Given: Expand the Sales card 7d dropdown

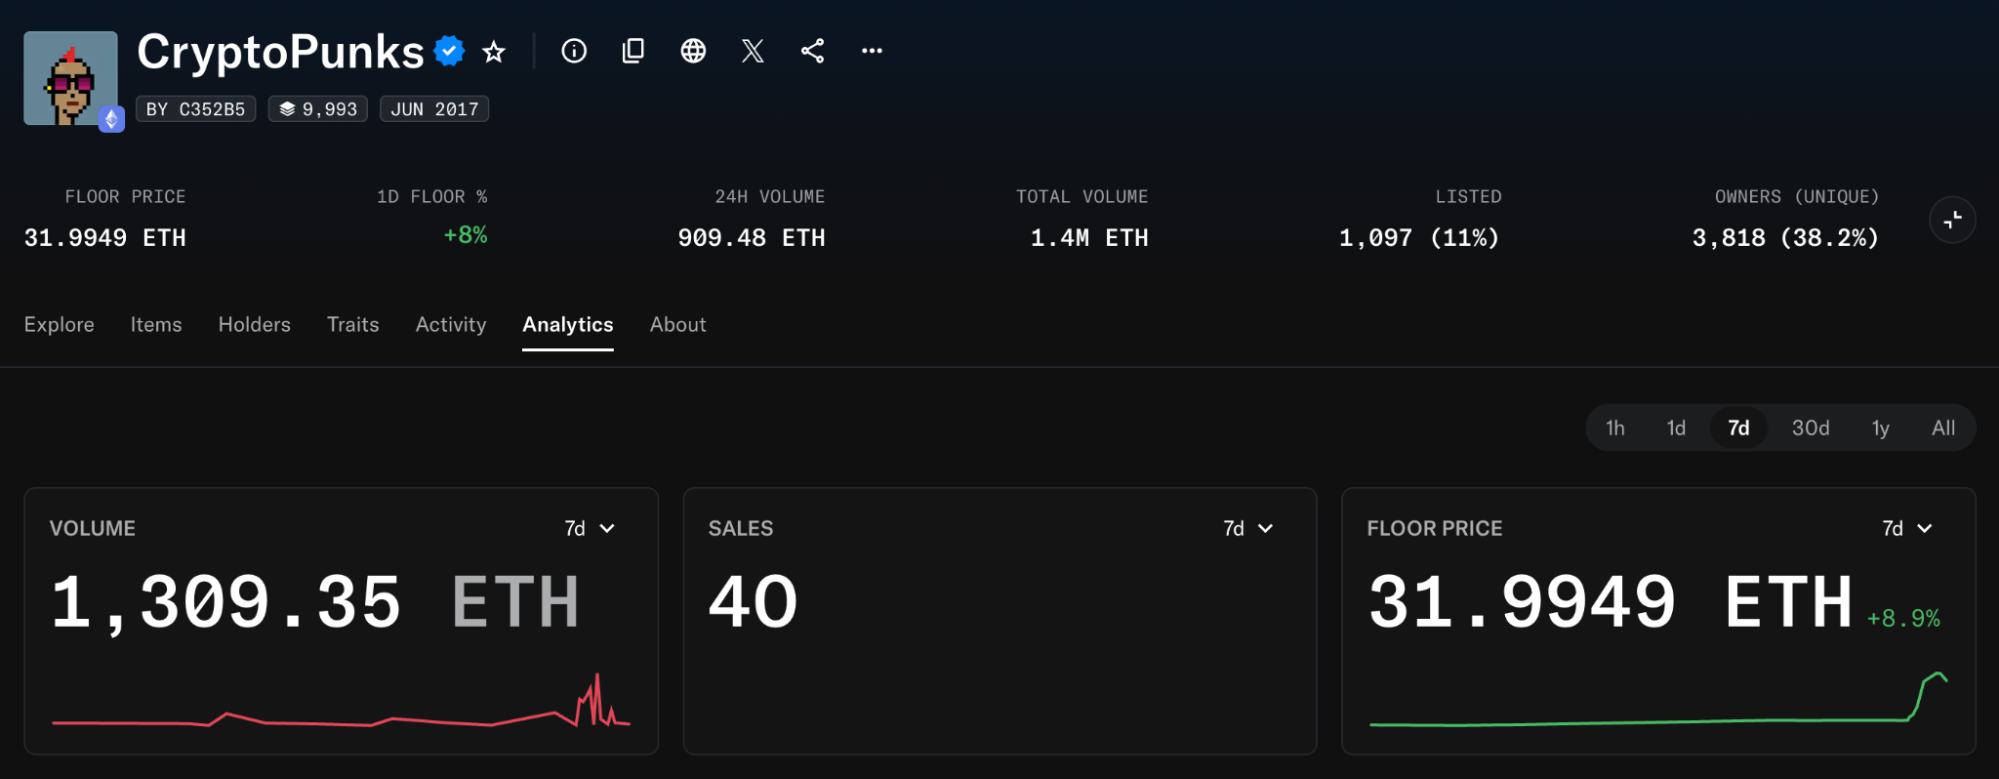Looking at the screenshot, I should pyautogui.click(x=1248, y=528).
